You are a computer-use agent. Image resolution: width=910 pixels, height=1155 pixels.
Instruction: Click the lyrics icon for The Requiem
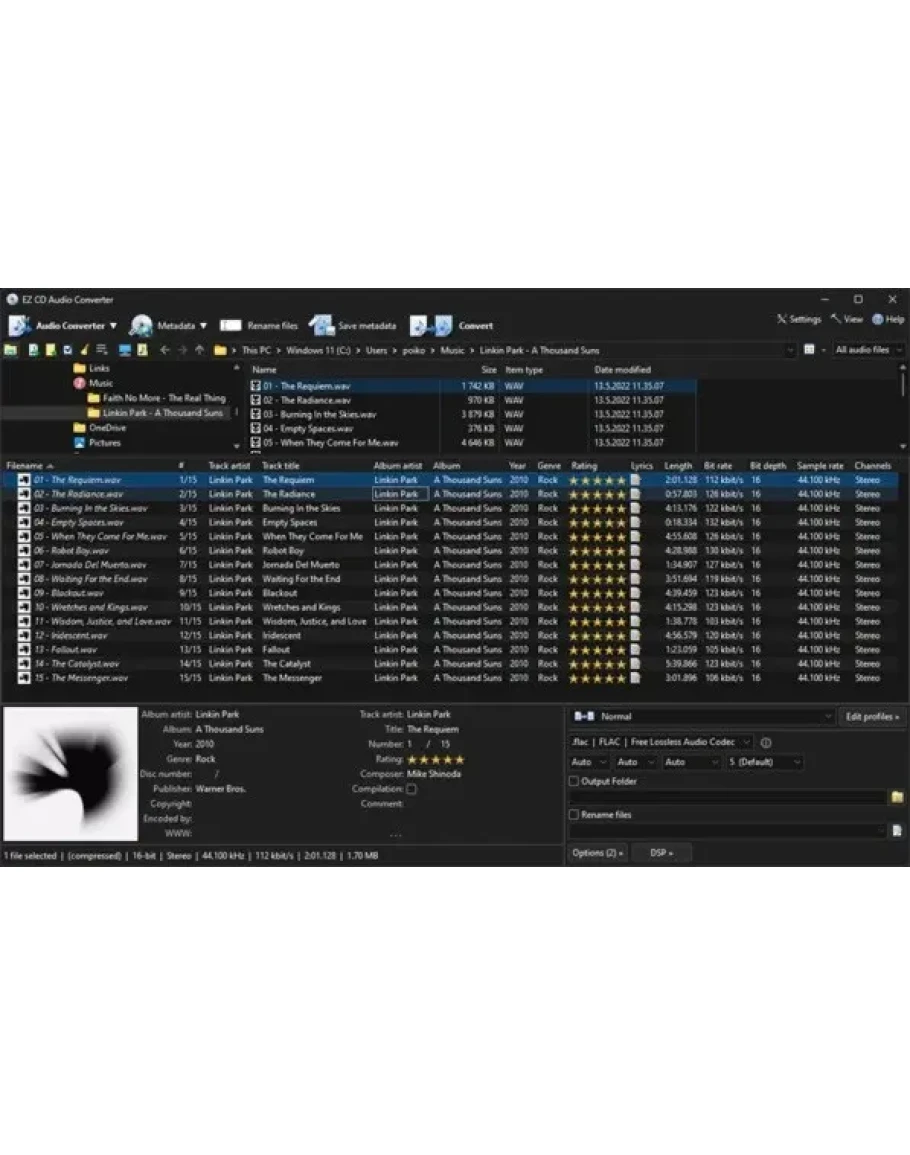[x=635, y=480]
